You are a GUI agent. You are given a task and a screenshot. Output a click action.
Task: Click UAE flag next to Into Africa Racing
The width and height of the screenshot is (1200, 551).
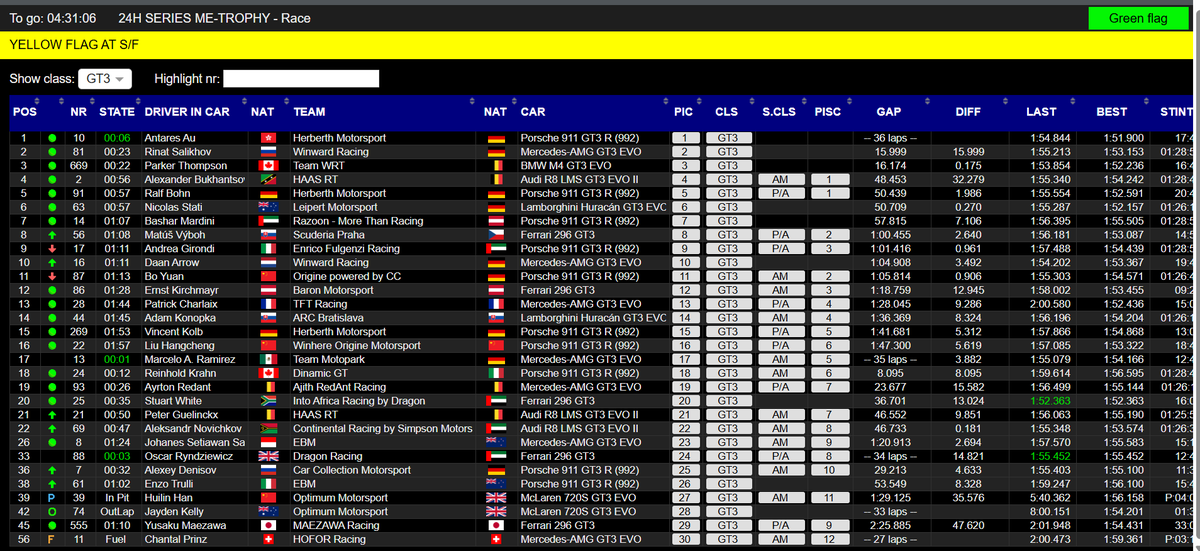point(496,400)
